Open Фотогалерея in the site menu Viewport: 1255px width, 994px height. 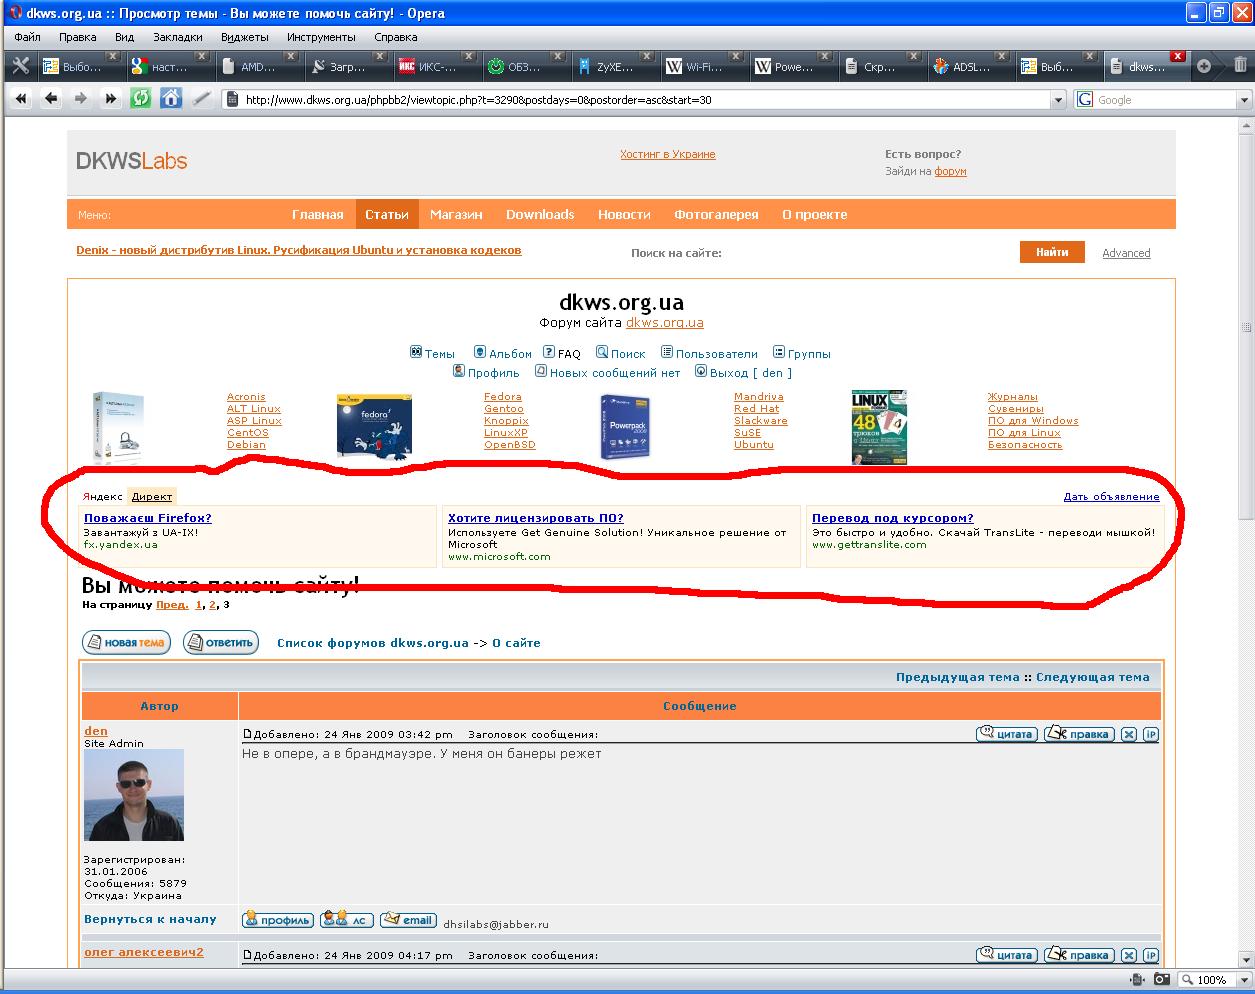(716, 214)
